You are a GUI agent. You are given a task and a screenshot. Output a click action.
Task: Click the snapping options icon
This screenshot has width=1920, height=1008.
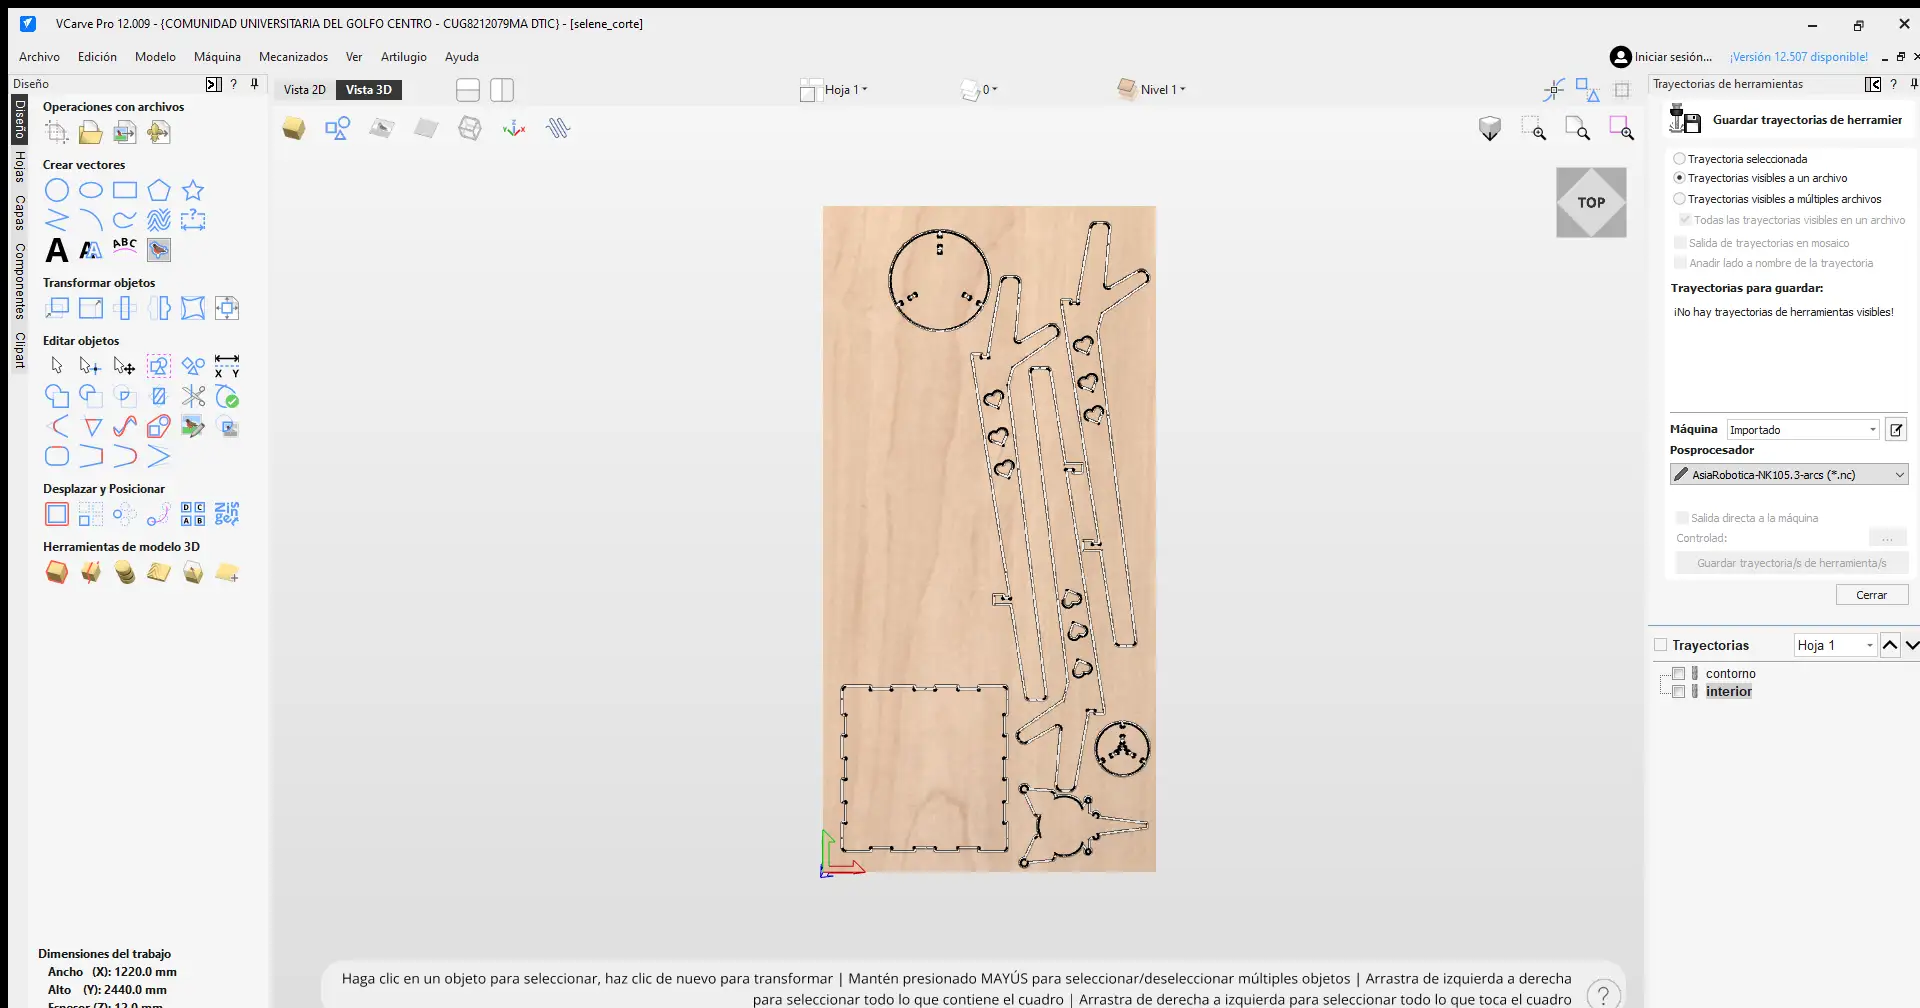tap(1553, 90)
